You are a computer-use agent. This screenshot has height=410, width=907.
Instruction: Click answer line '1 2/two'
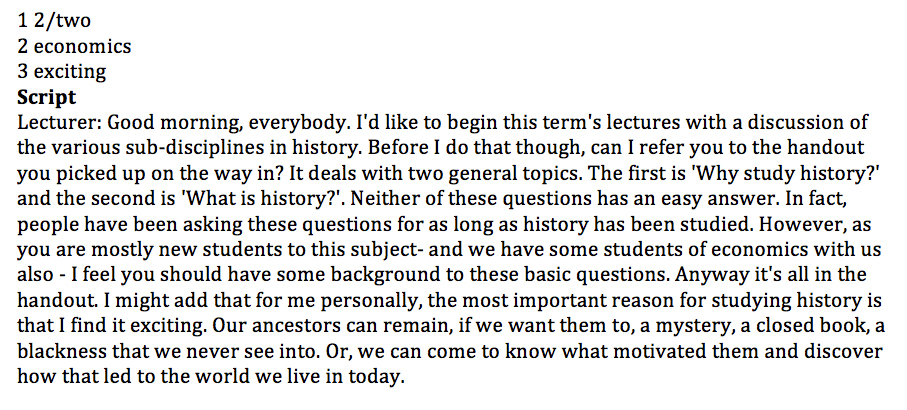click(x=54, y=21)
